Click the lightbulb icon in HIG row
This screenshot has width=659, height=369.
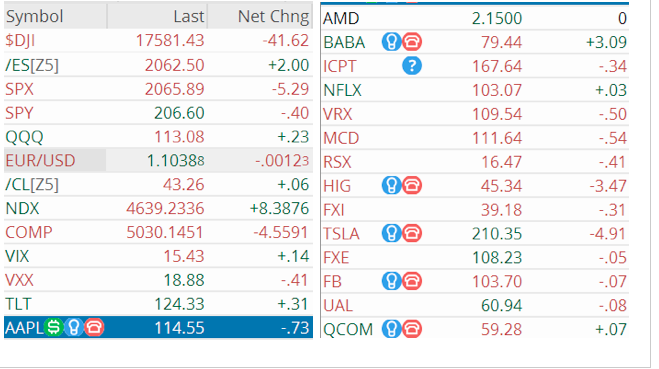click(x=391, y=186)
